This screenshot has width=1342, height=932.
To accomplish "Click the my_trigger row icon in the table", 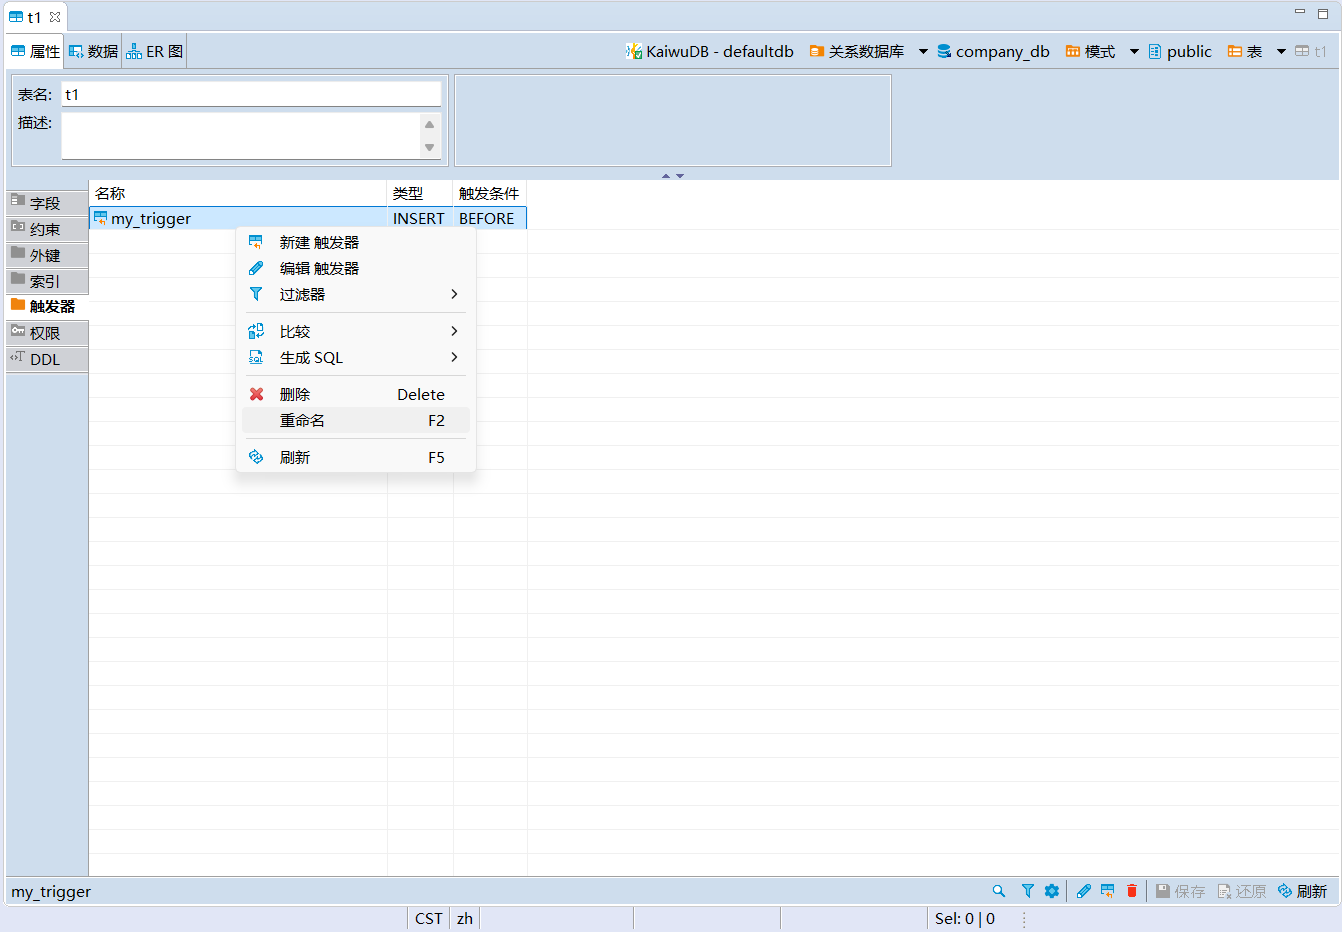I will tap(100, 218).
